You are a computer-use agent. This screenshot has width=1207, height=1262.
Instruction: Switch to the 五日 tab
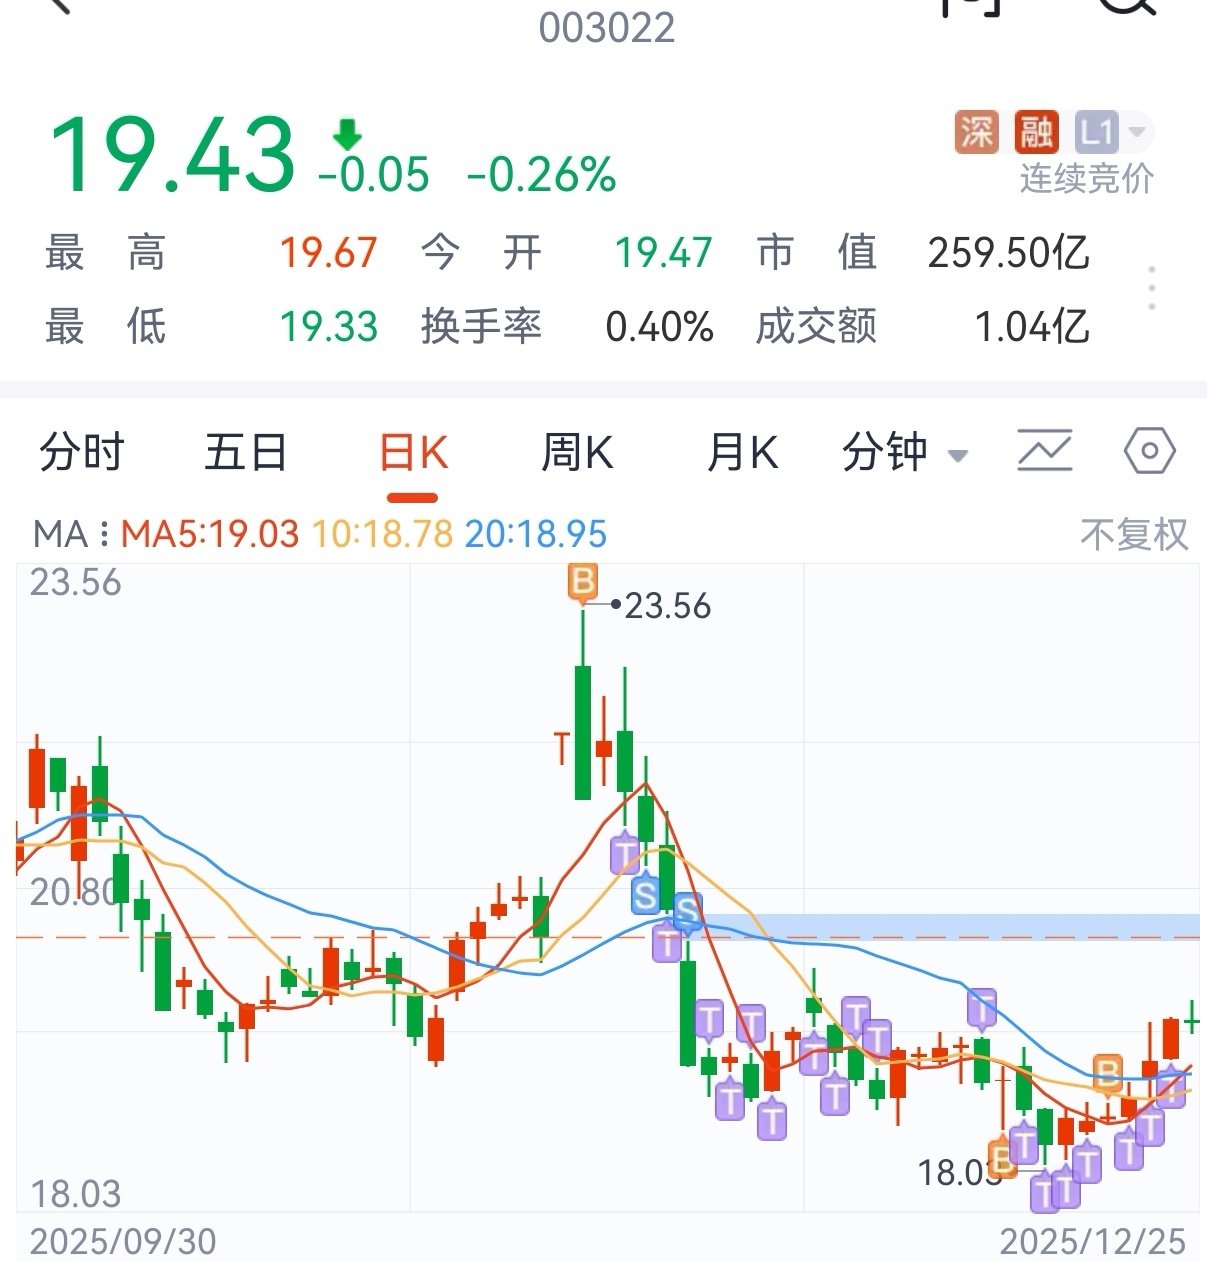246,452
